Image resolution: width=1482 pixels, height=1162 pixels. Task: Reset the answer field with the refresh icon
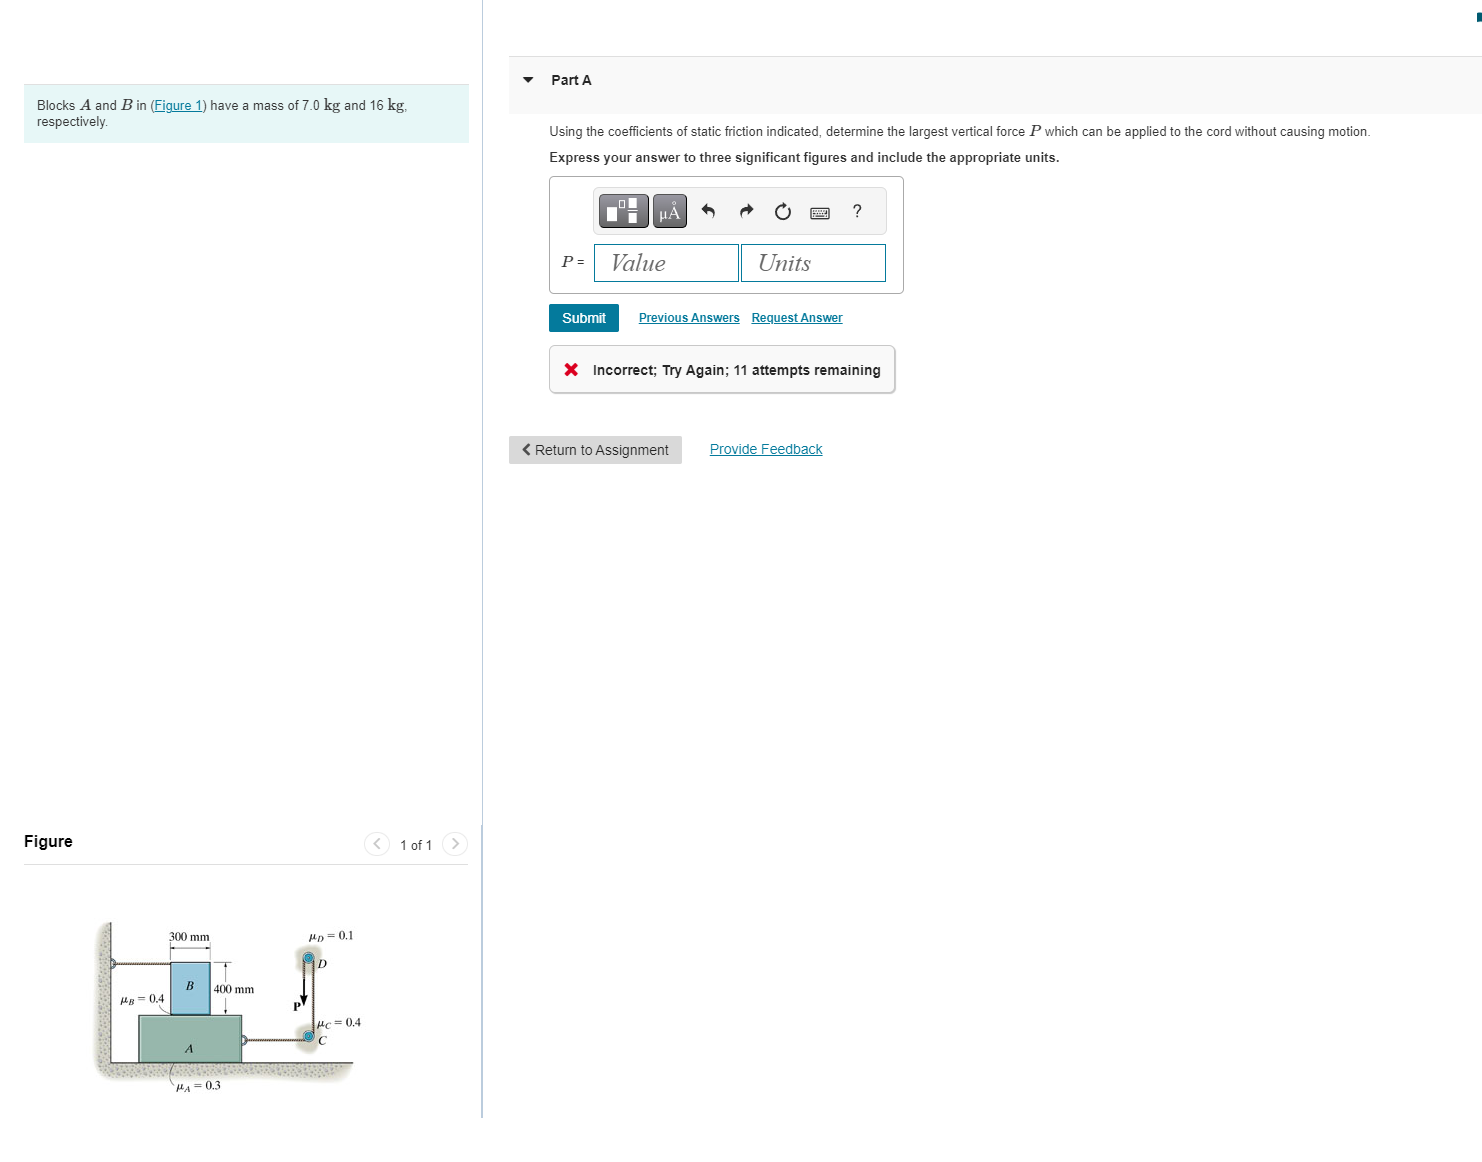tap(782, 211)
